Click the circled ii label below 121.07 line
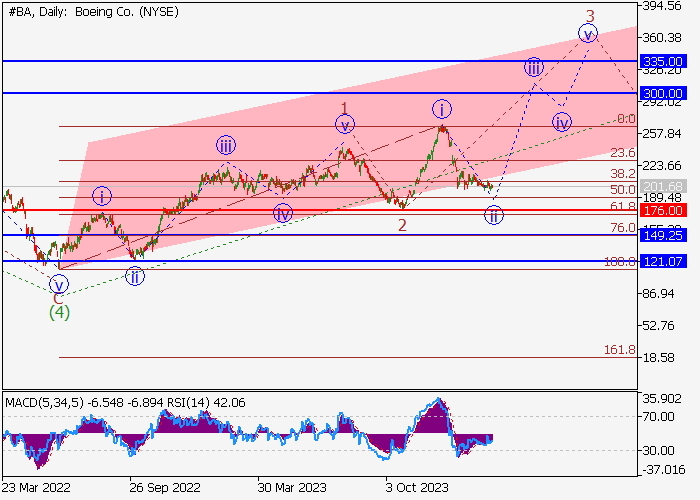 [x=135, y=276]
